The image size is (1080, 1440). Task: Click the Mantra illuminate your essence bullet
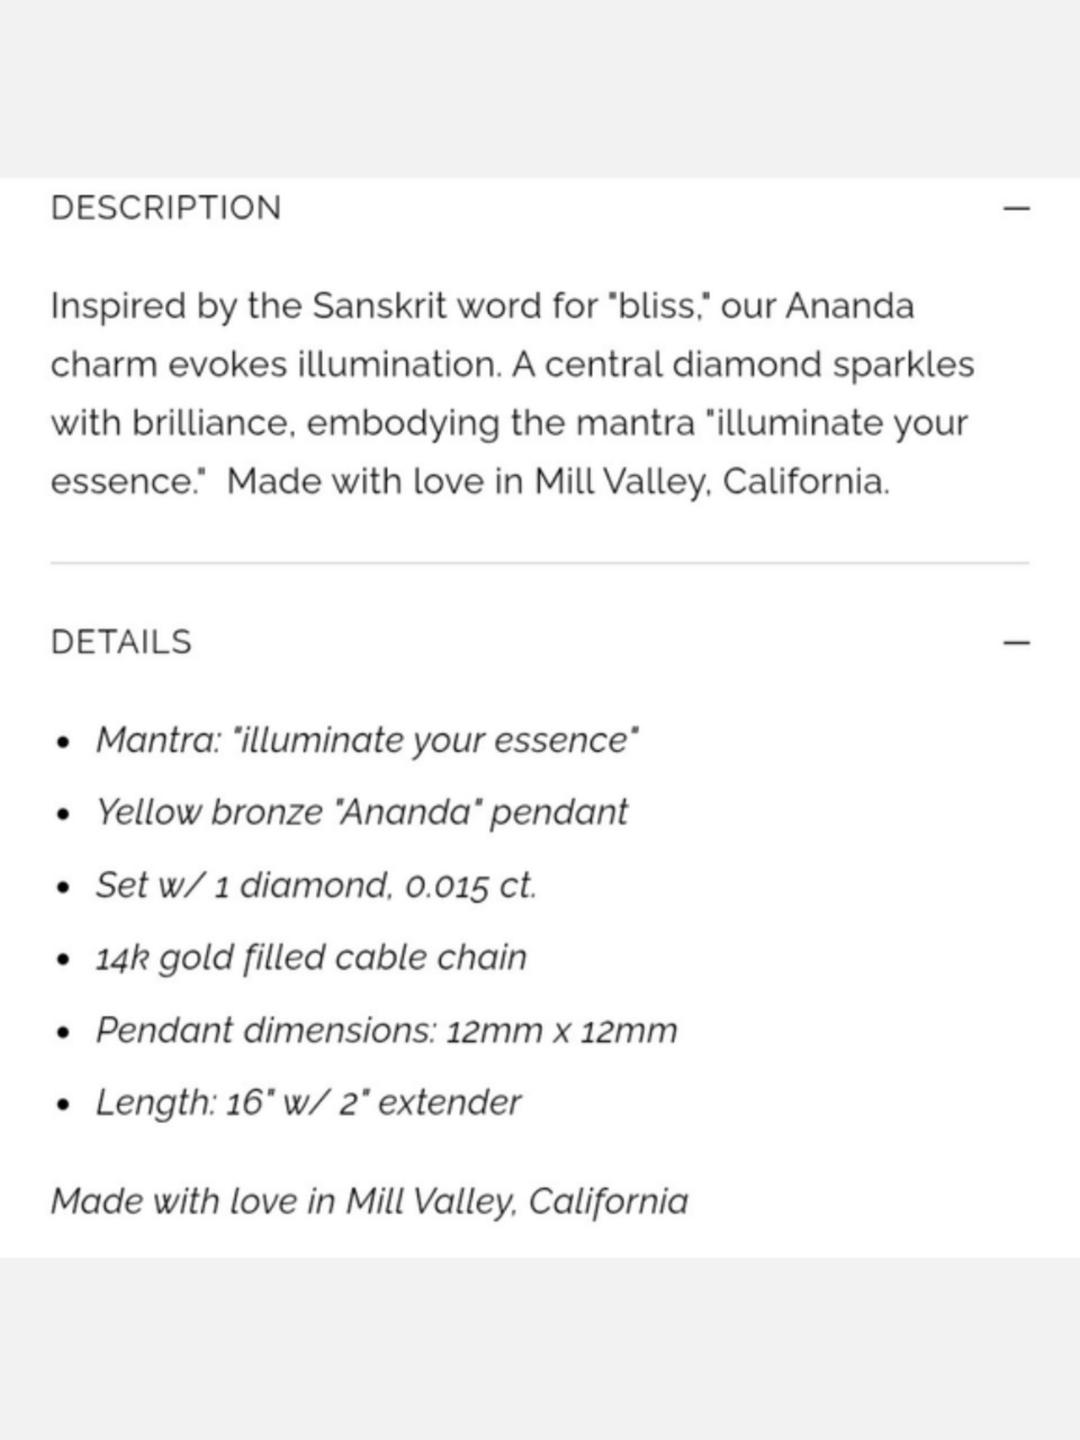(367, 740)
